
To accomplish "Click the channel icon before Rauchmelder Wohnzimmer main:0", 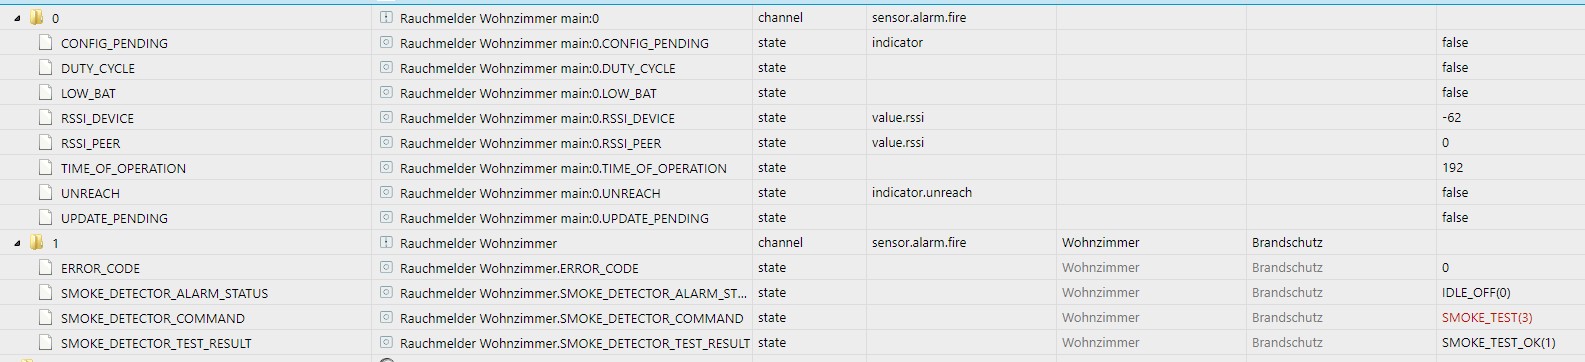I will point(386,18).
